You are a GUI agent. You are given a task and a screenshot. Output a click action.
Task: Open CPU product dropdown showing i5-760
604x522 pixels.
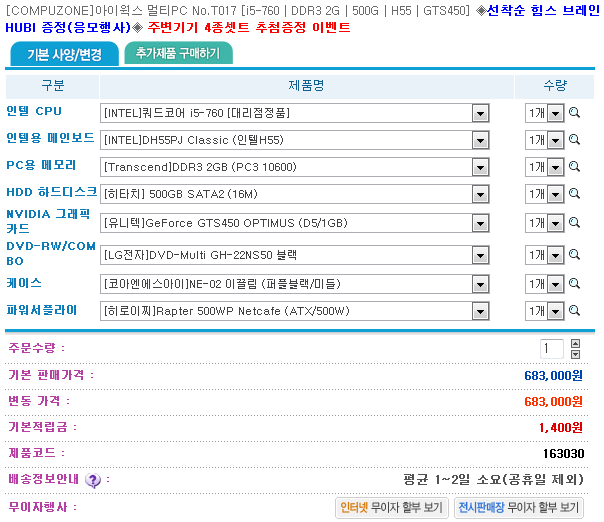pyautogui.click(x=295, y=113)
